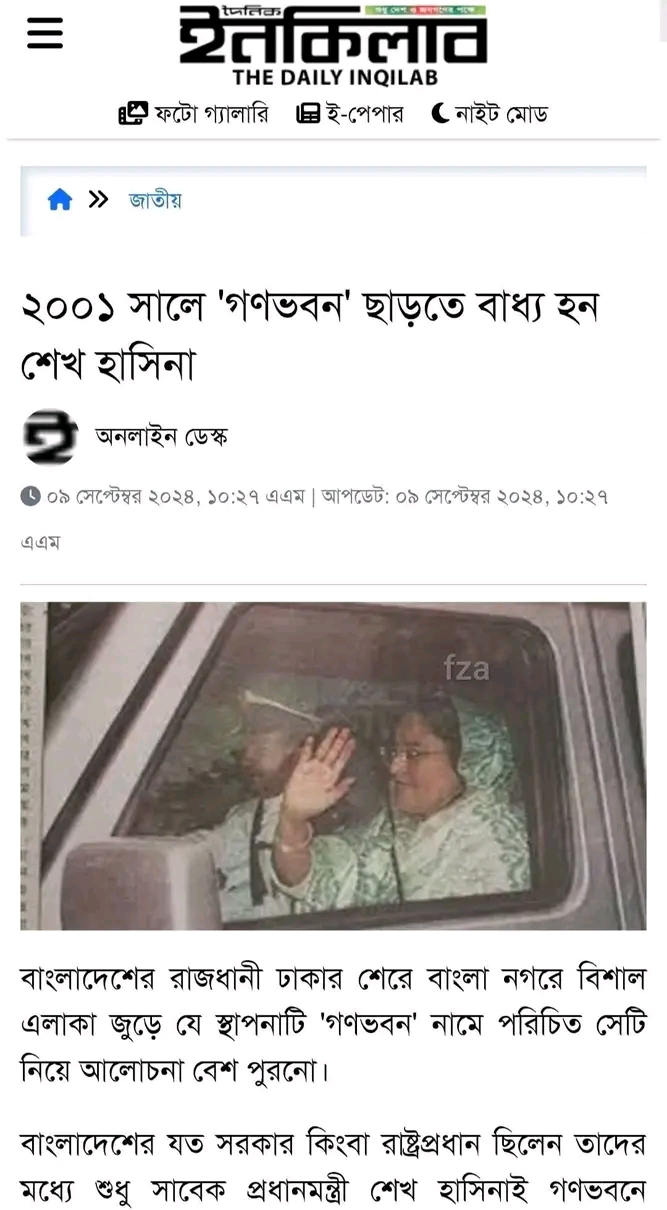Click the photo gallery camera icon

(133, 114)
